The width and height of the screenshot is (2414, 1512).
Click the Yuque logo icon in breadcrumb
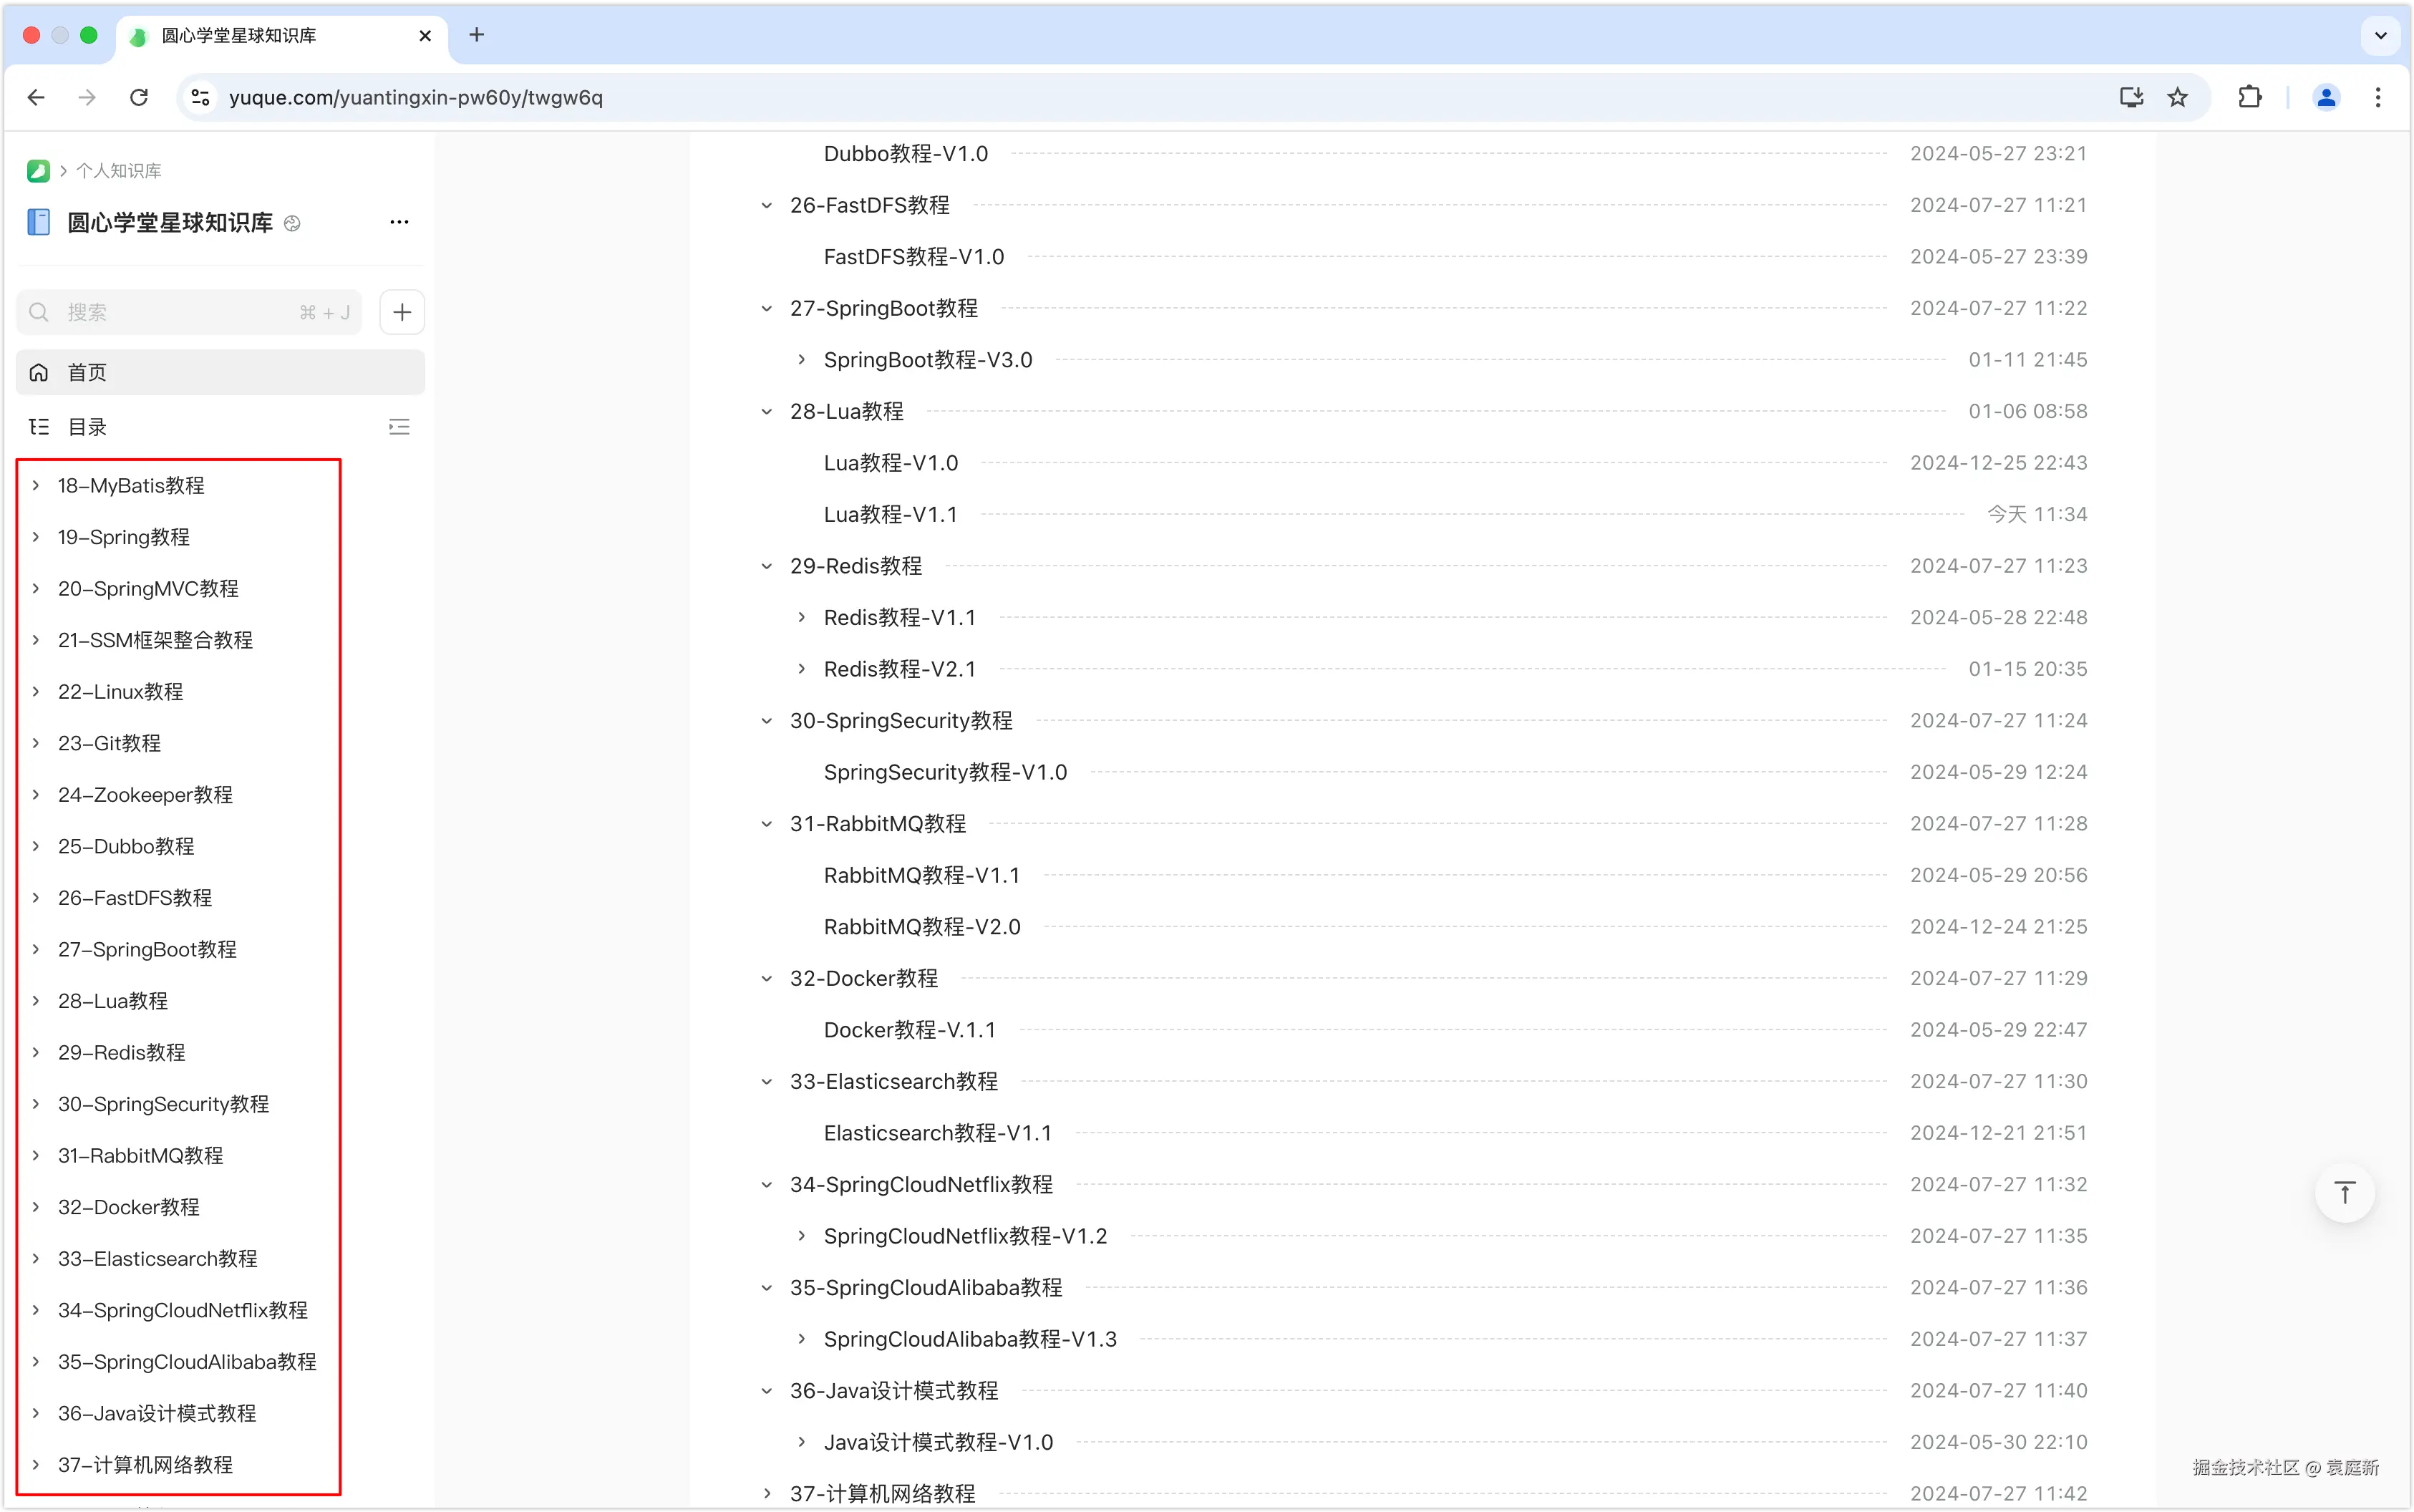tap(38, 171)
